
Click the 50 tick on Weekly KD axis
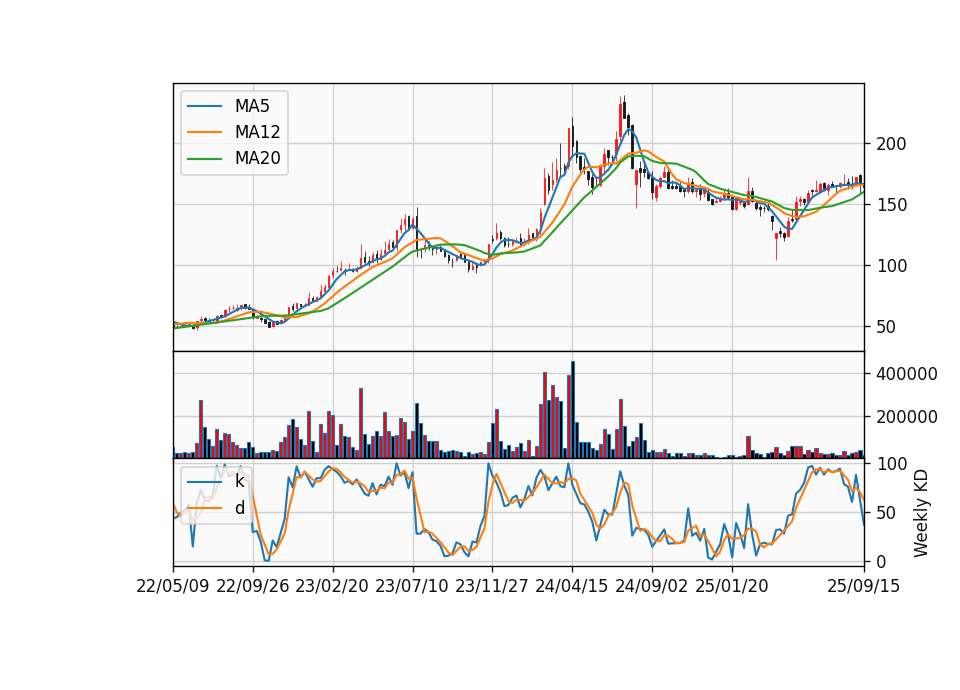886,512
